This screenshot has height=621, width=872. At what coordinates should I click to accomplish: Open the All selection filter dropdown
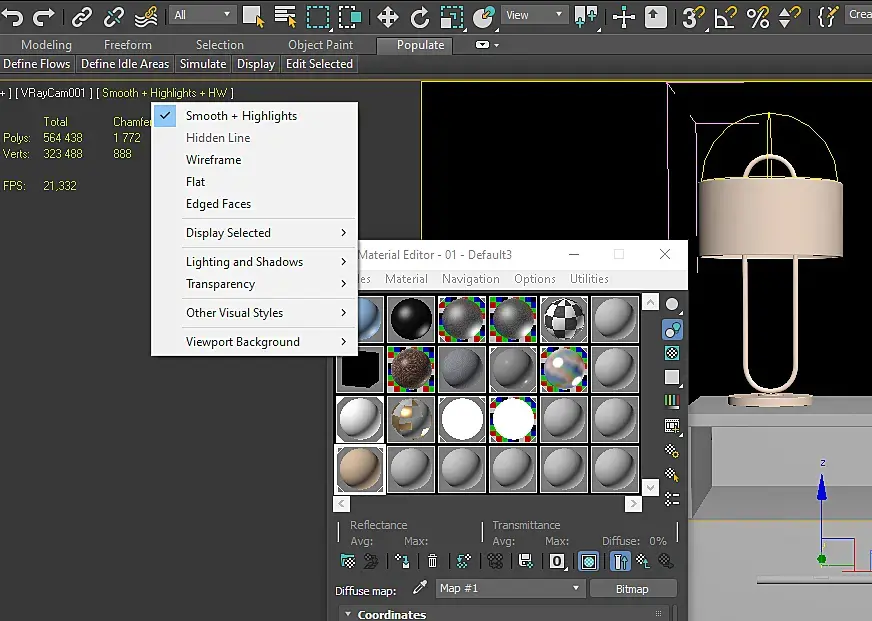(202, 15)
